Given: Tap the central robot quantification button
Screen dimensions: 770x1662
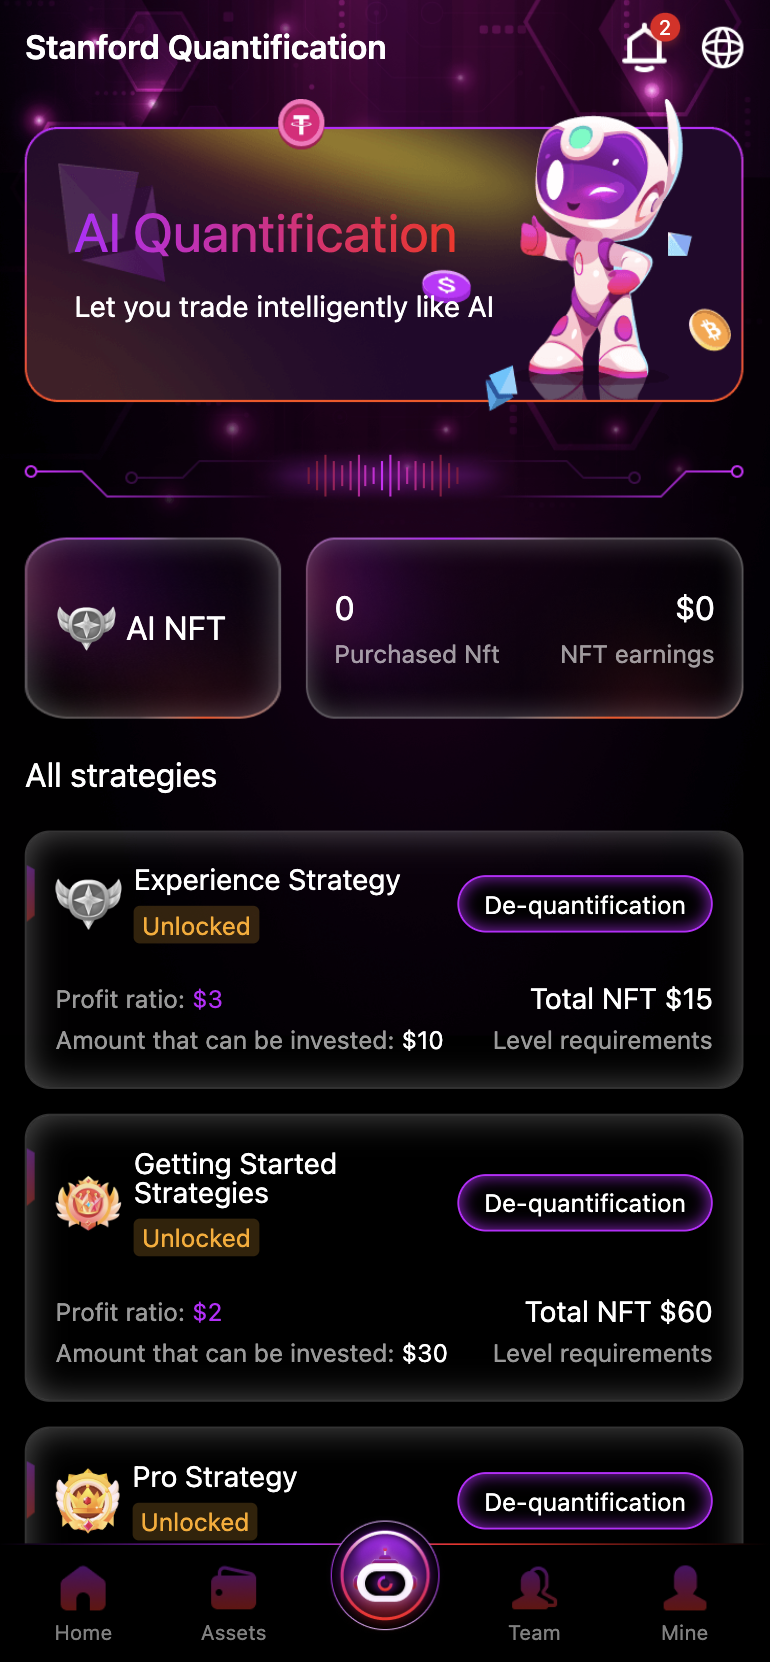Looking at the screenshot, I should point(385,1579).
